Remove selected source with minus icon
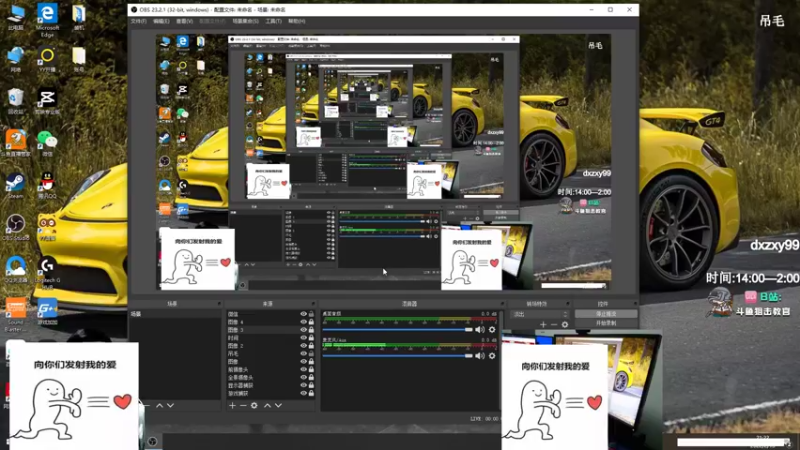 [243, 406]
